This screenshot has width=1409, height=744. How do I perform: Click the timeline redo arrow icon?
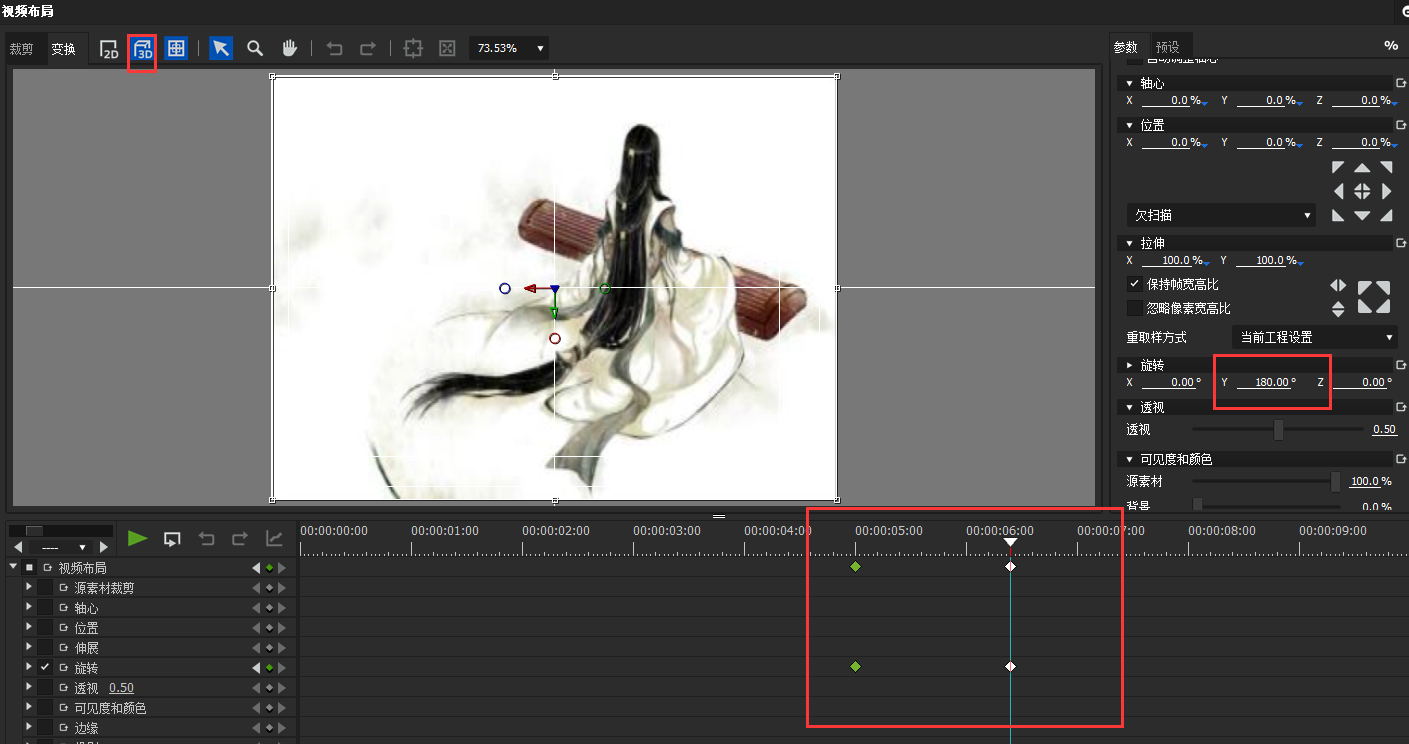[240, 539]
